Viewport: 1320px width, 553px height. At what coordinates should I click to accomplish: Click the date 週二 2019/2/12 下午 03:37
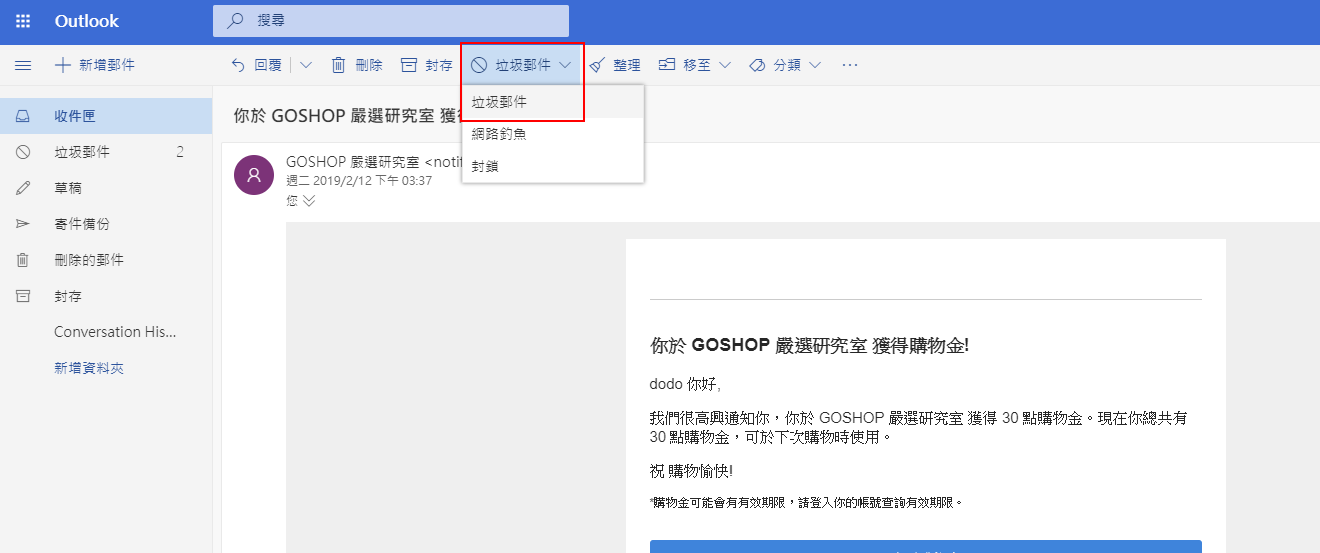359,180
